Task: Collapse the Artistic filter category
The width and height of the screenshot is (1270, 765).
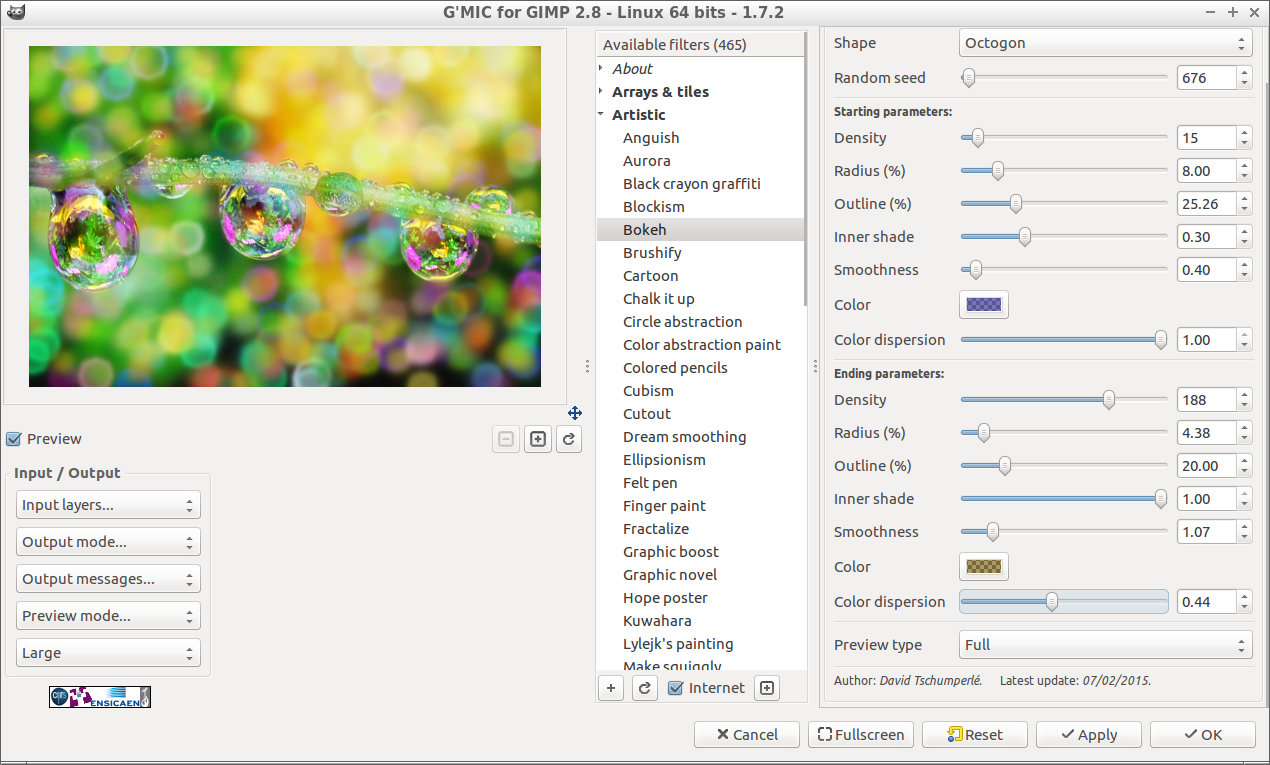Action: click(x=601, y=115)
